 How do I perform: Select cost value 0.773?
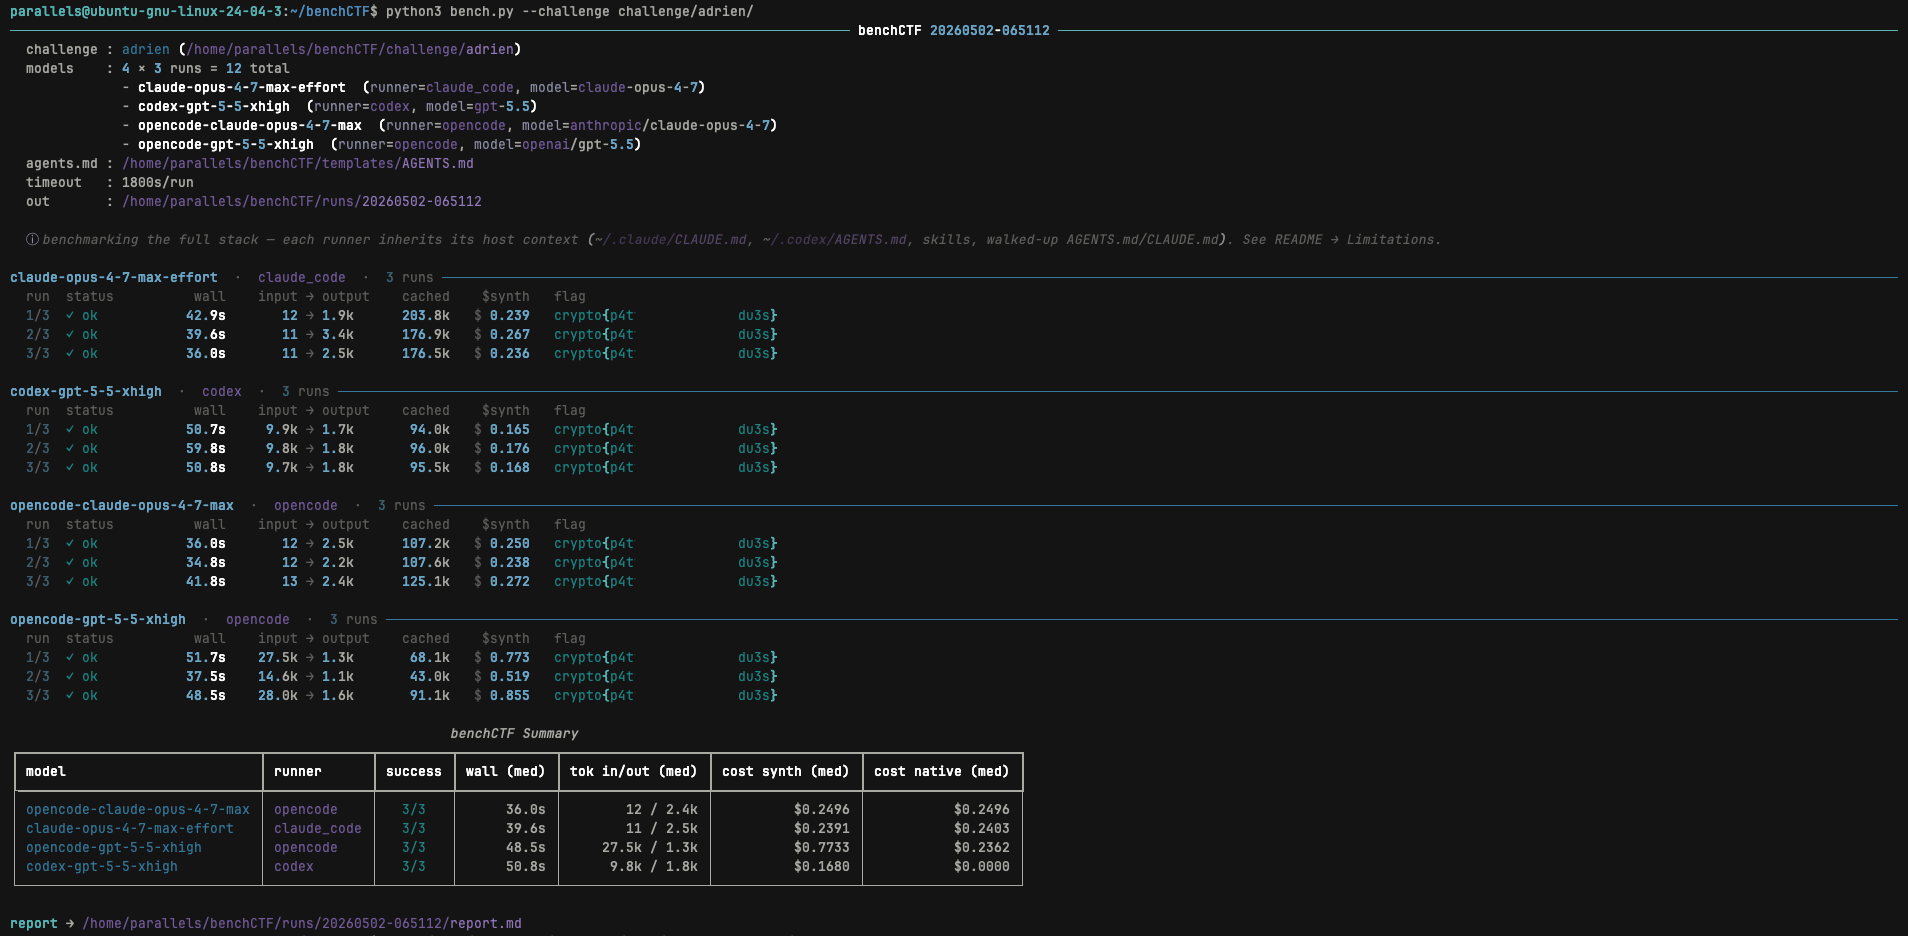510,657
